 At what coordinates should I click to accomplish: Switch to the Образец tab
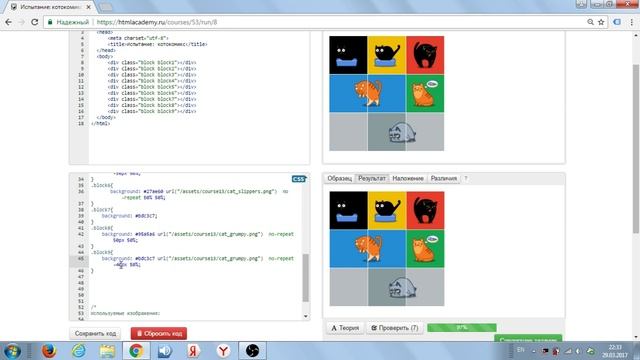coord(340,178)
